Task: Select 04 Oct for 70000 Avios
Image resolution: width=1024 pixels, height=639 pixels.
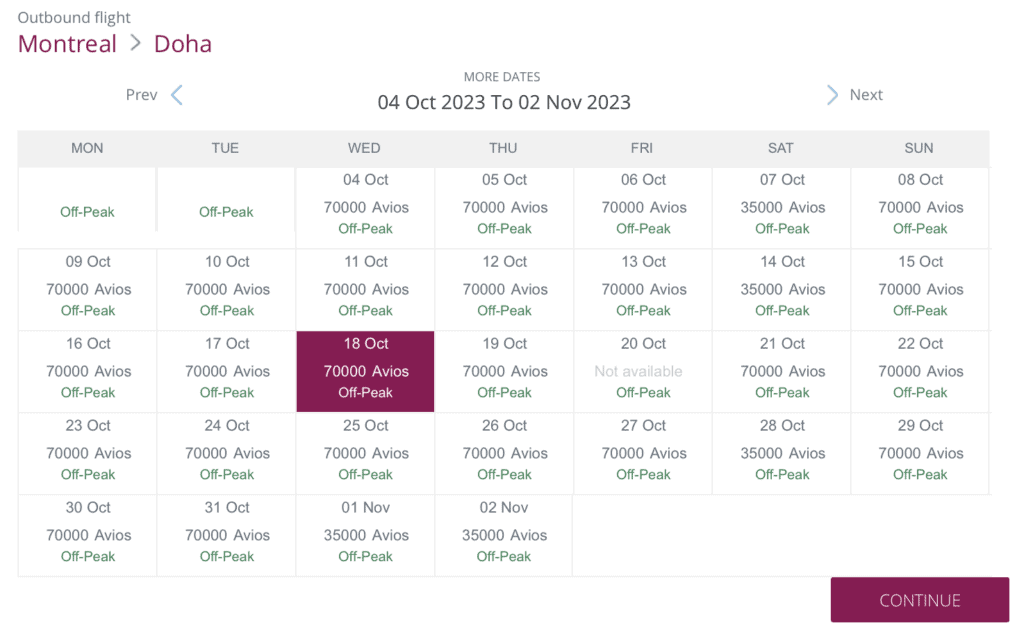Action: pos(365,207)
